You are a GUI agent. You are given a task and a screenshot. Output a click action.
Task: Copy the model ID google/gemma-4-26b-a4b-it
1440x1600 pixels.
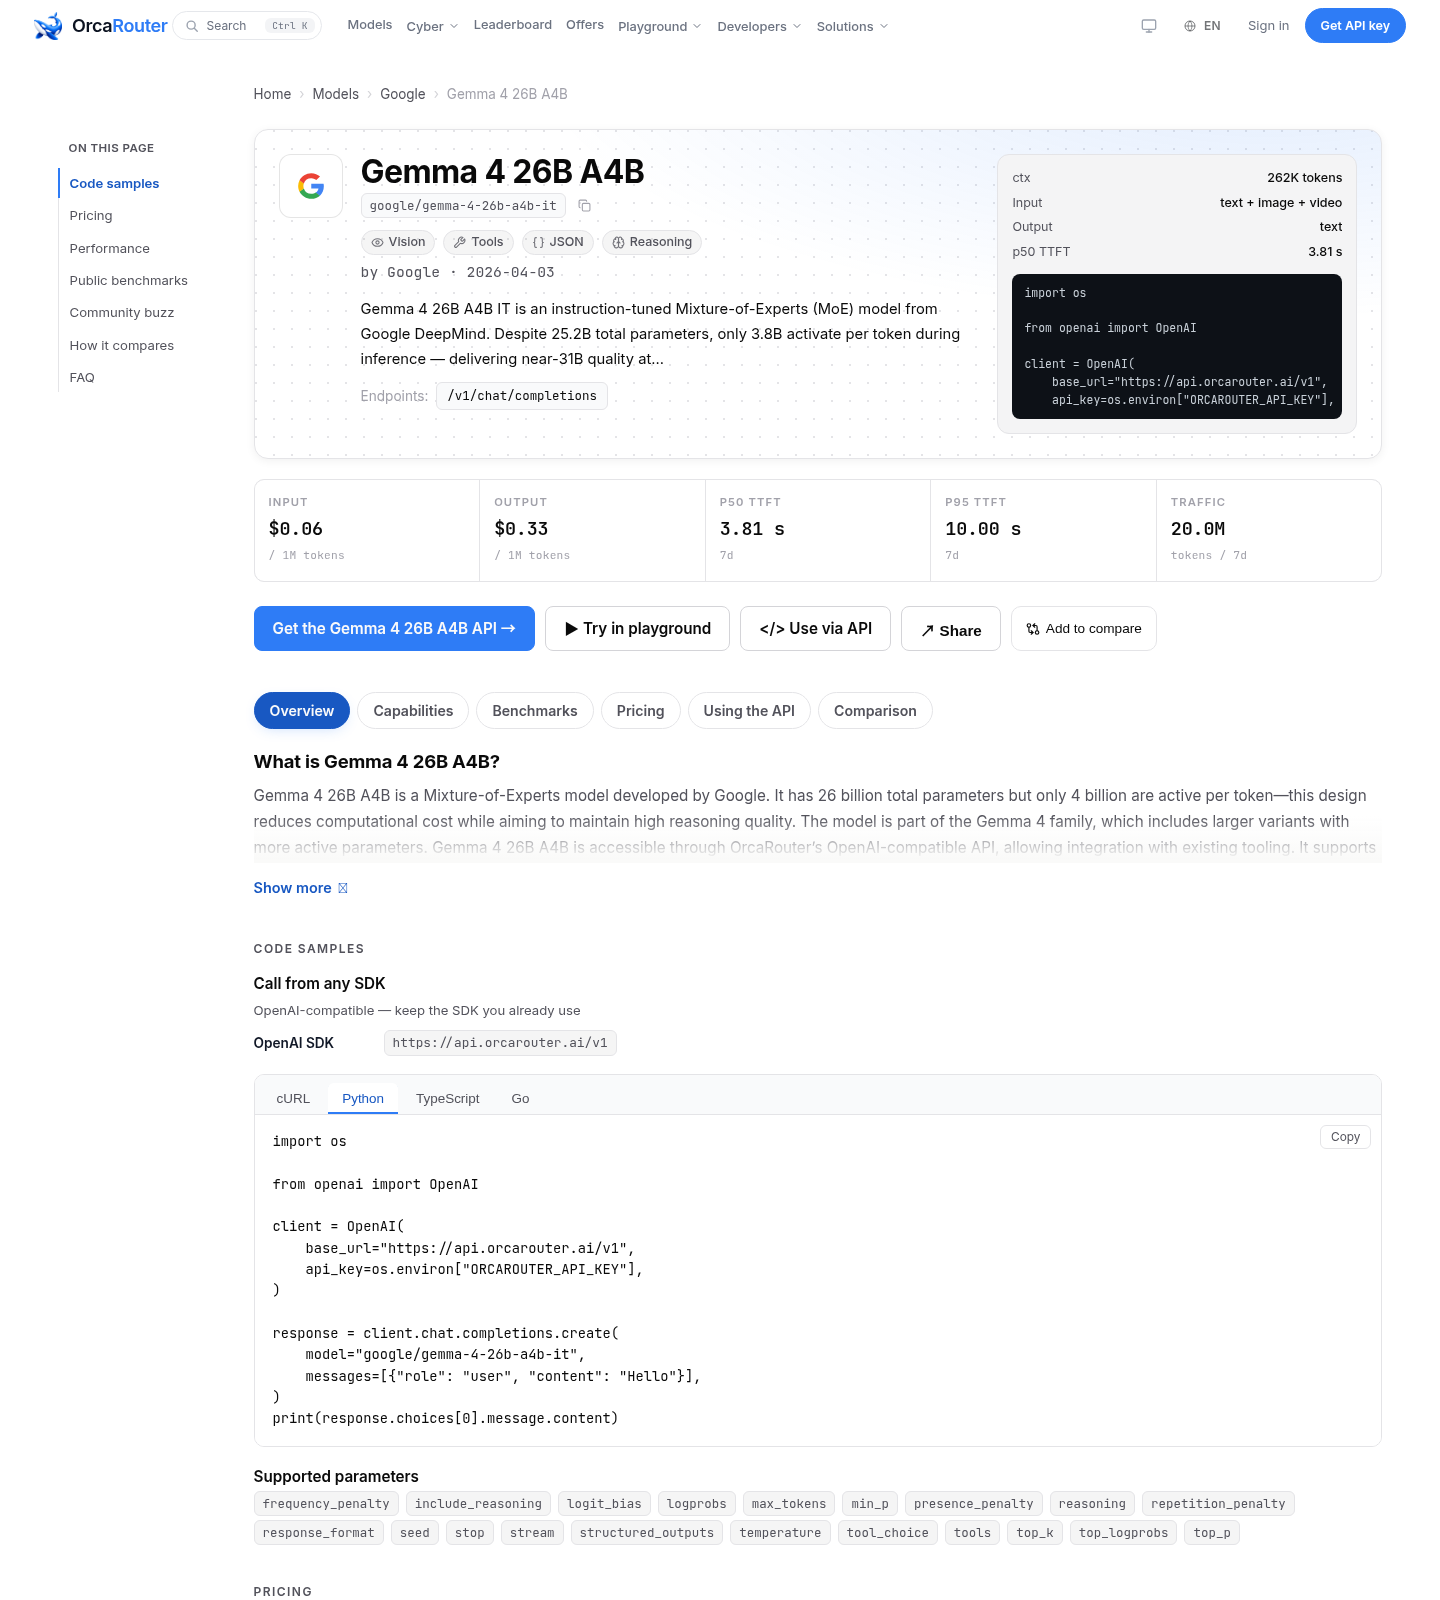(x=584, y=206)
